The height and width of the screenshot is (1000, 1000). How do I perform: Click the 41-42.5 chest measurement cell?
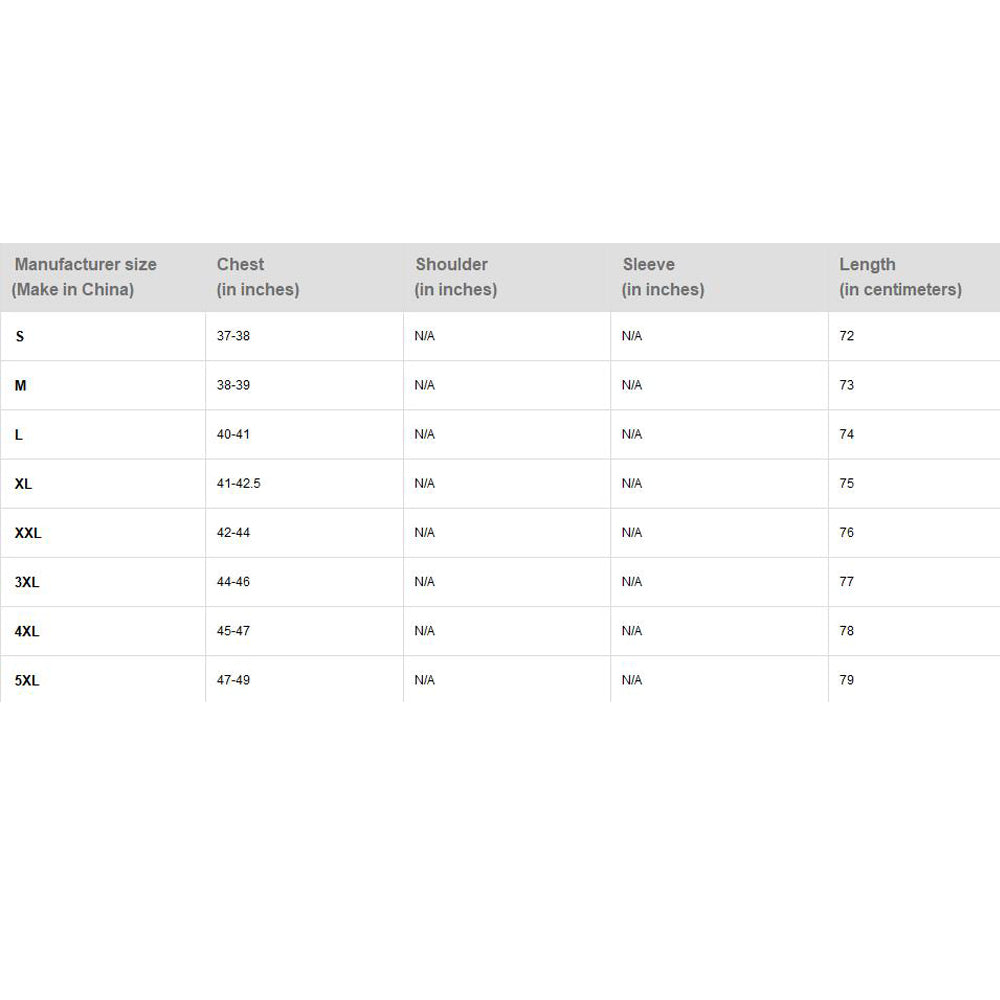(239, 484)
